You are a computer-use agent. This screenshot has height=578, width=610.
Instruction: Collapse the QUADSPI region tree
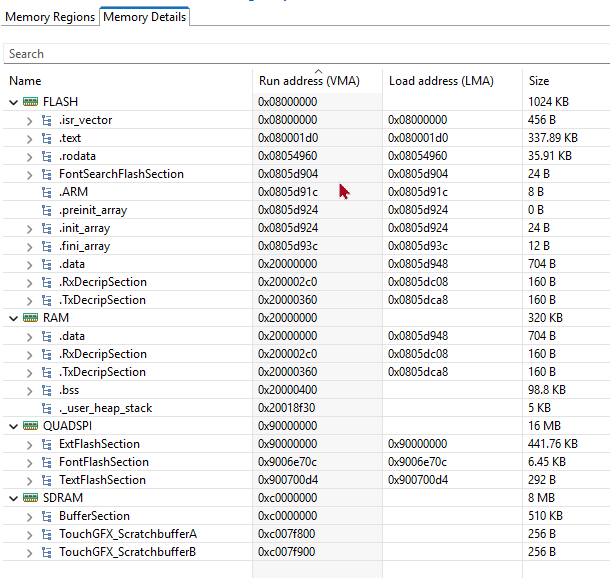click(x=13, y=426)
